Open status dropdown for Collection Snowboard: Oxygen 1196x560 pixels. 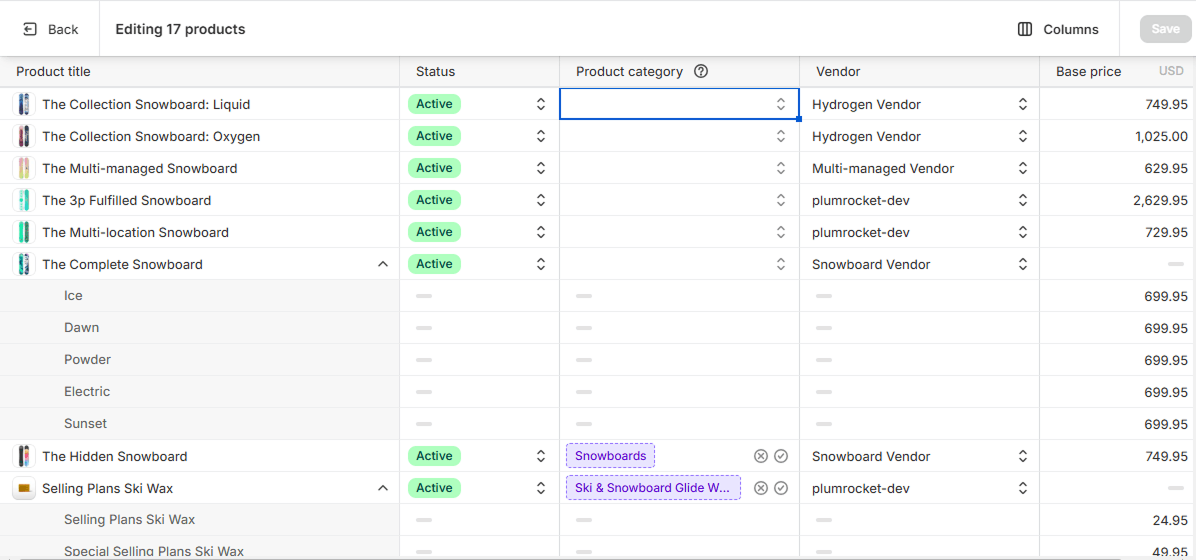[x=541, y=136]
